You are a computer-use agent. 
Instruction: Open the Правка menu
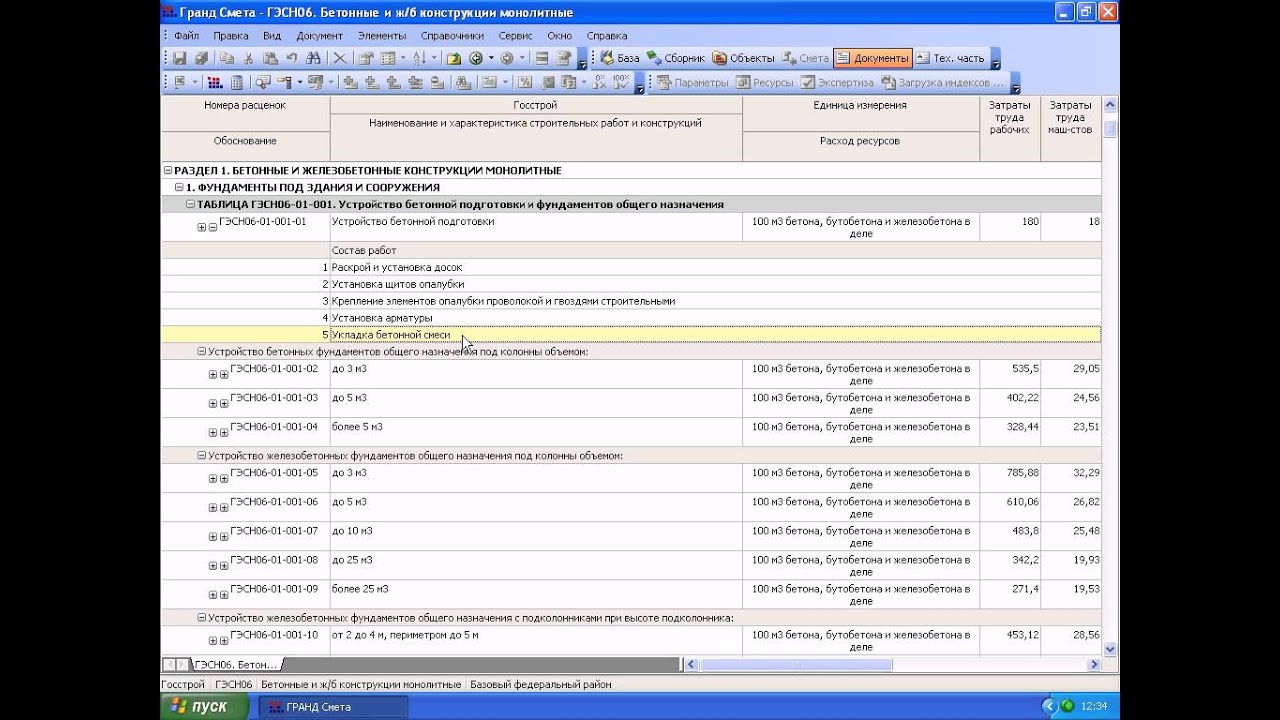pos(231,35)
